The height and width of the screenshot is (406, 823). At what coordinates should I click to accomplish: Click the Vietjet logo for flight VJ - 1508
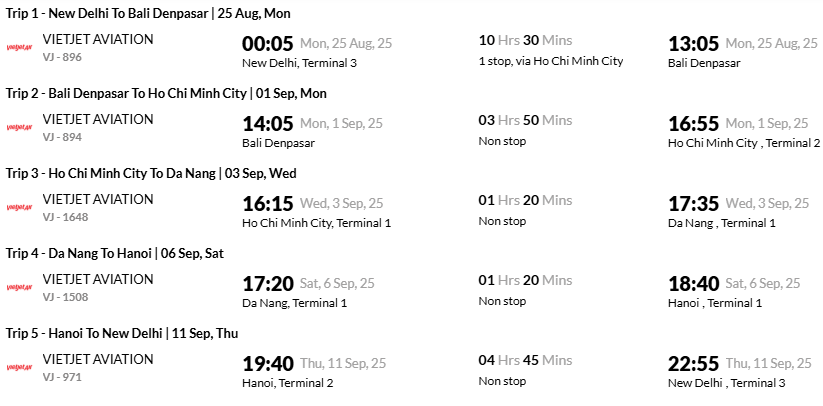(19, 287)
